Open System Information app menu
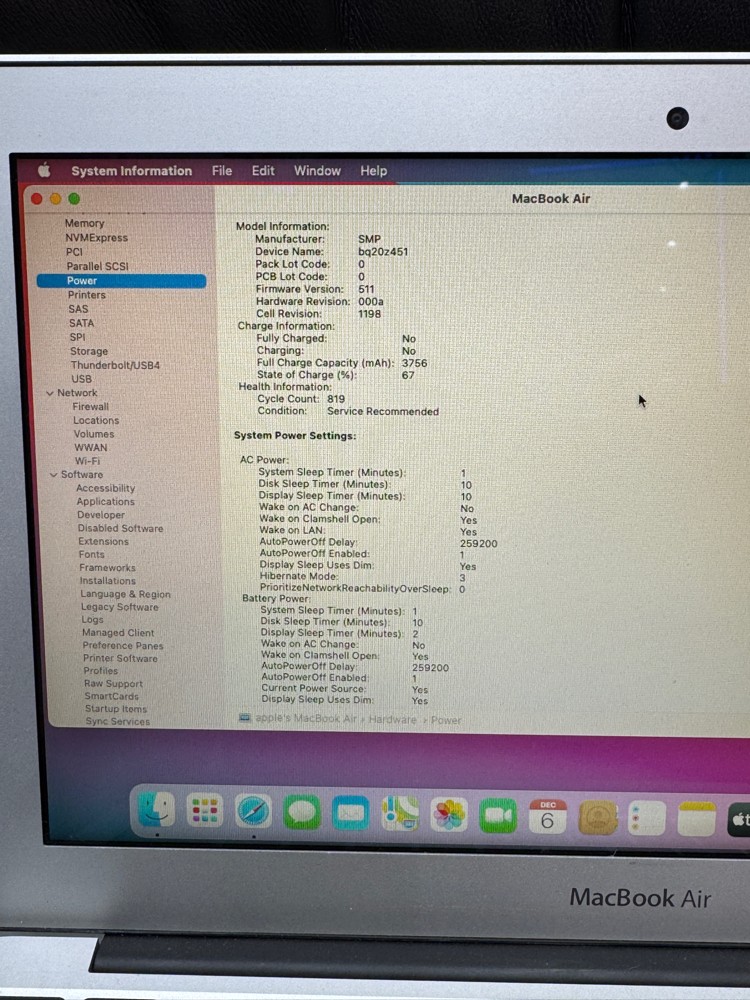Image resolution: width=750 pixels, height=1000 pixels. (x=131, y=170)
